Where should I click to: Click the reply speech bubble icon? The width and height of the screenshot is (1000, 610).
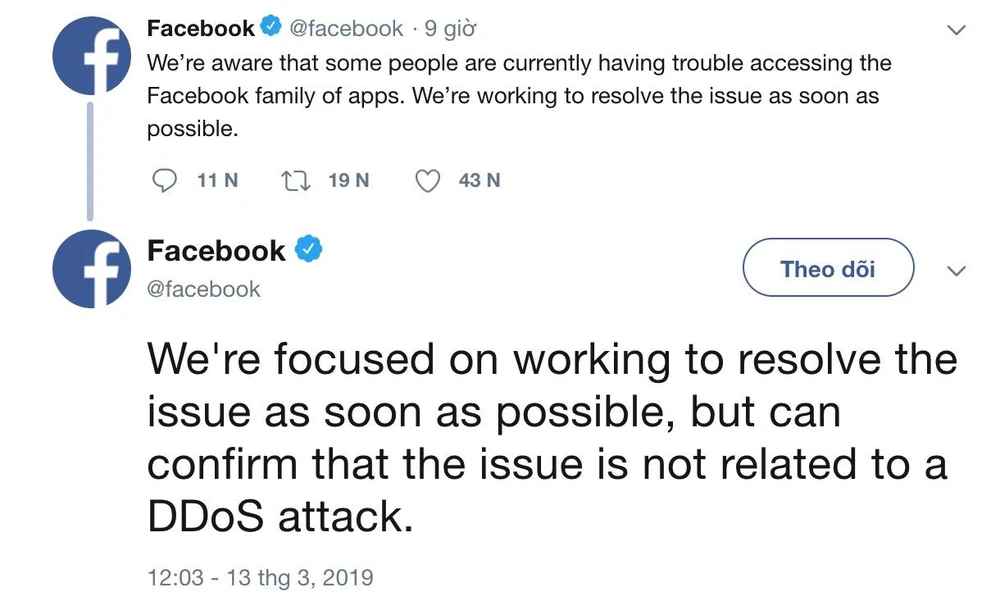[x=166, y=181]
